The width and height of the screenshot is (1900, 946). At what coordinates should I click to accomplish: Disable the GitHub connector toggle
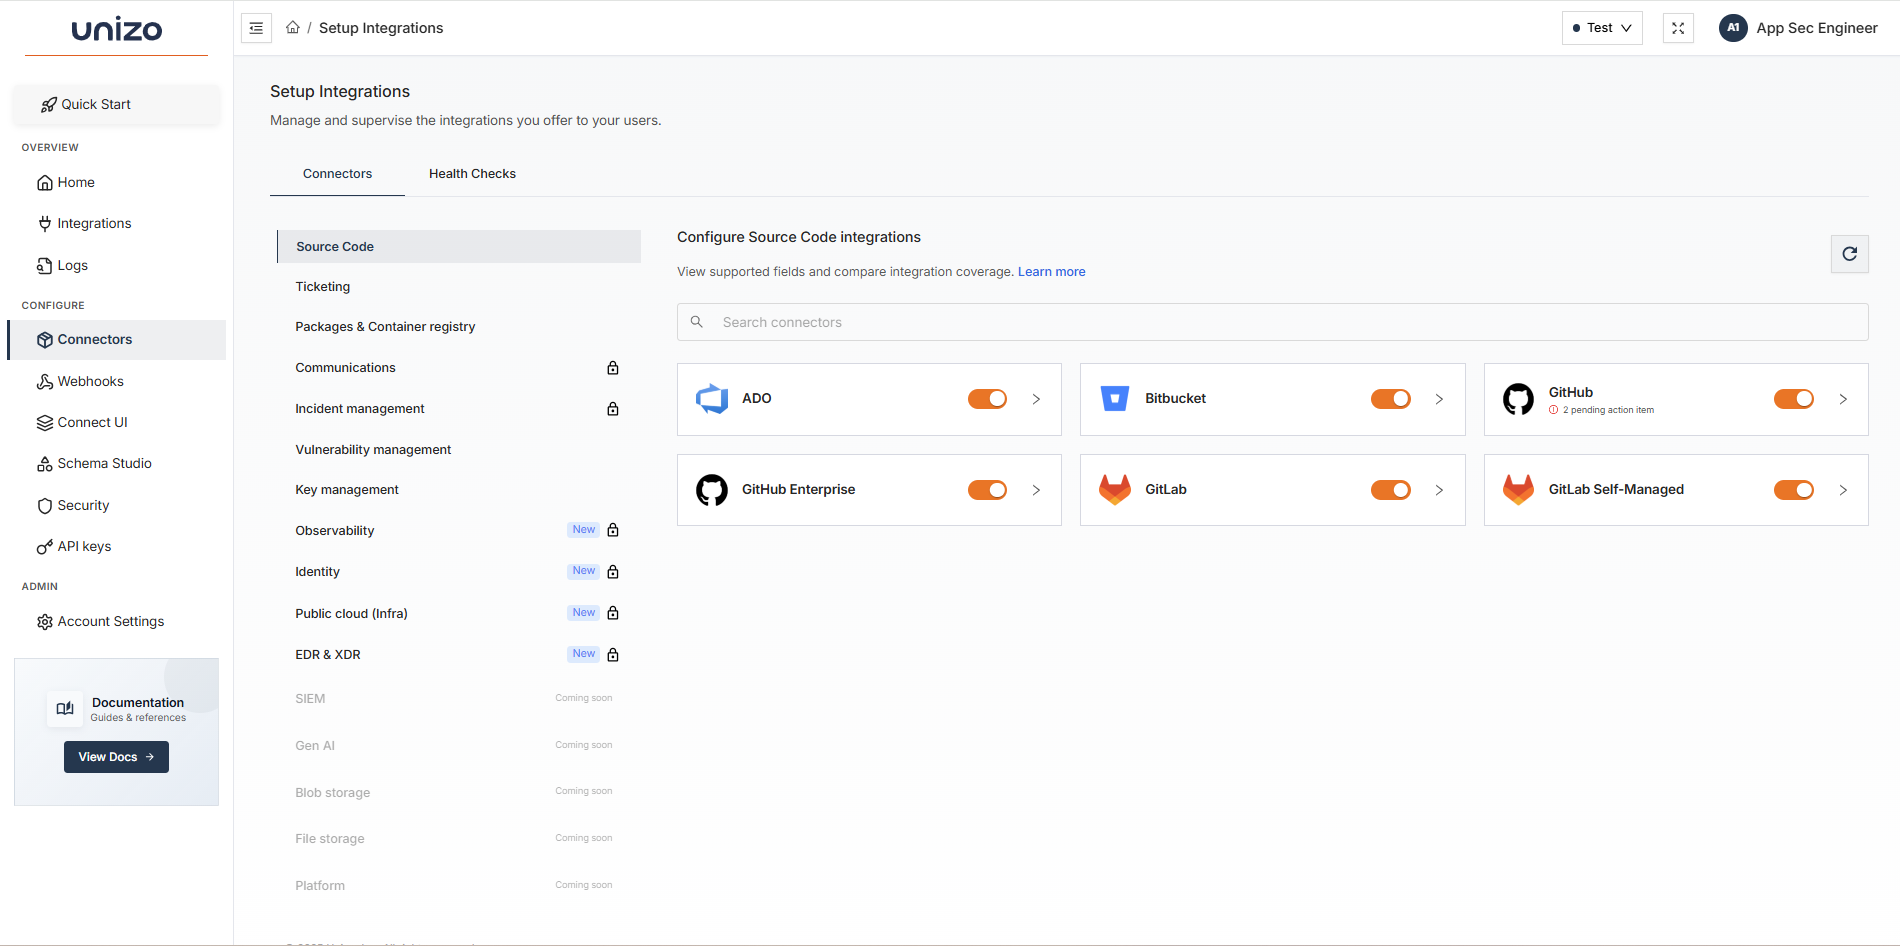(1793, 398)
